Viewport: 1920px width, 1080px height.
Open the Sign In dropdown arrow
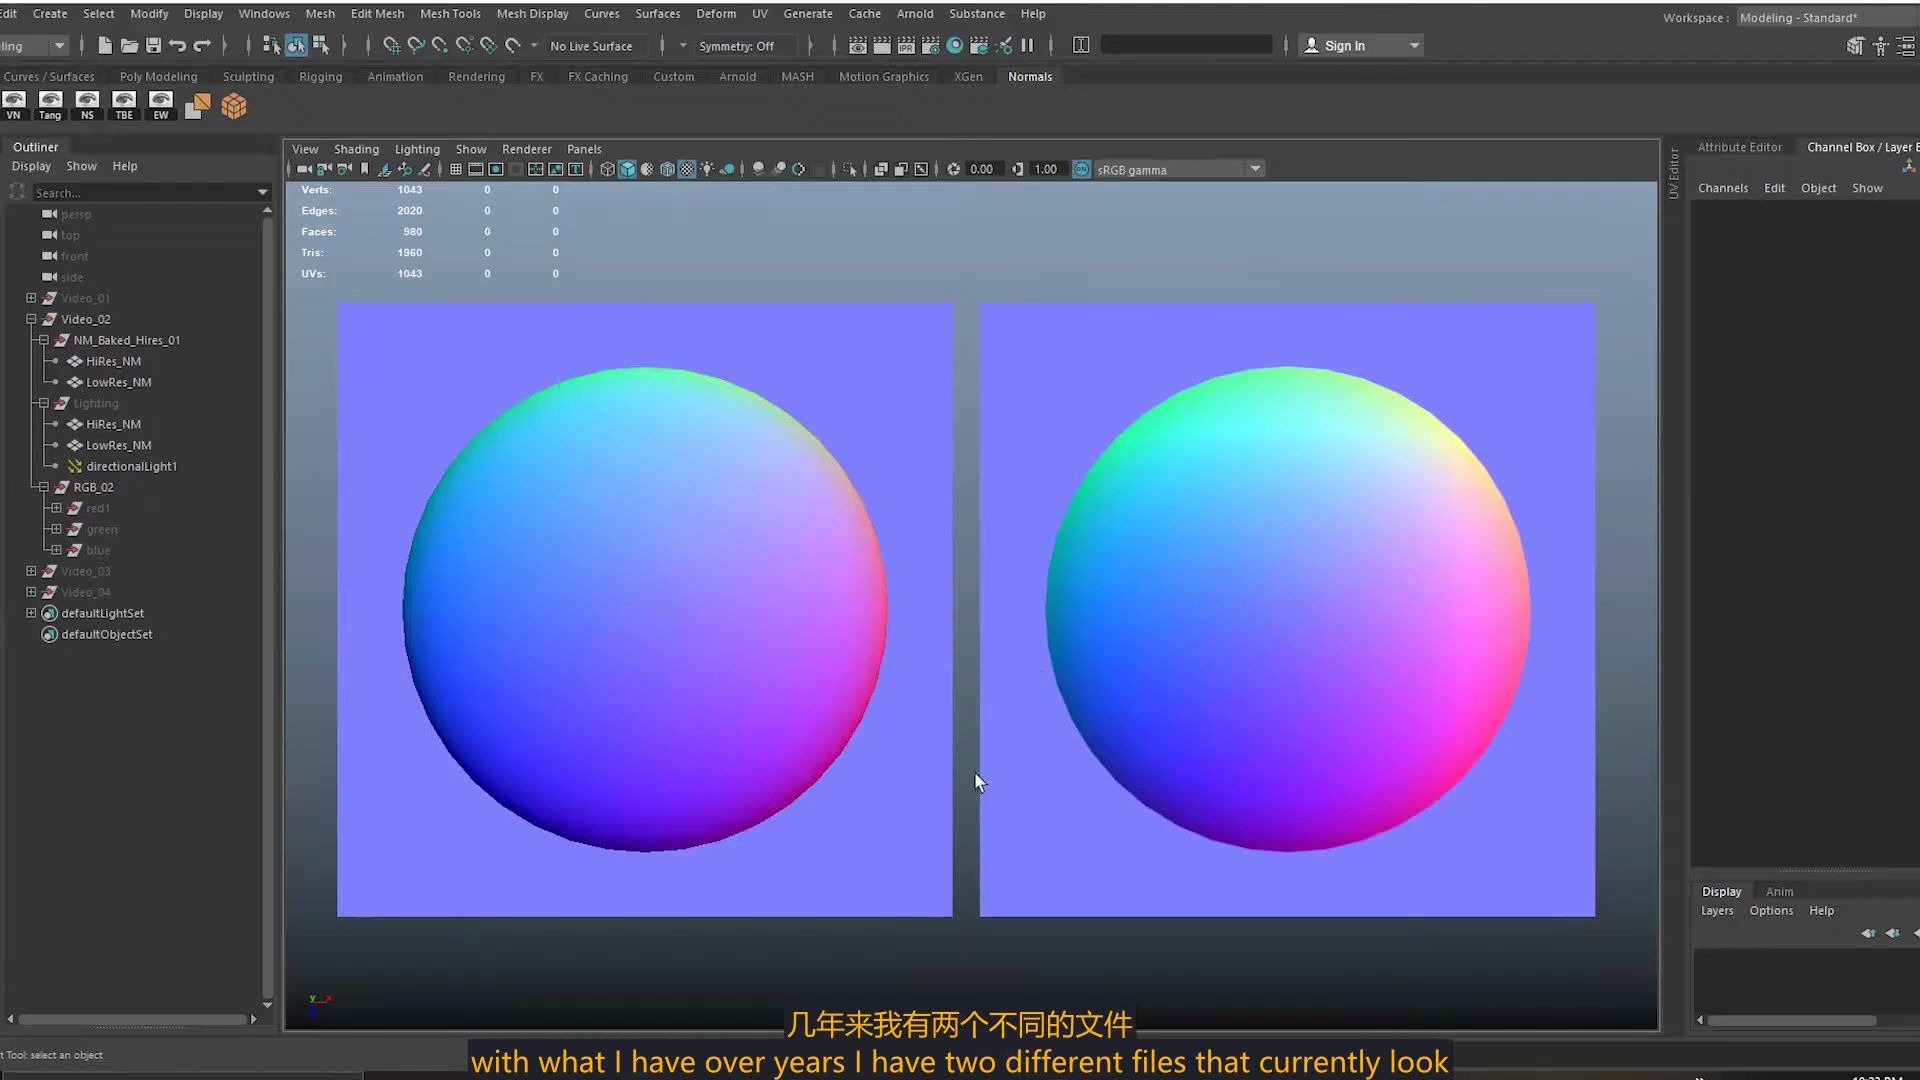1414,46
